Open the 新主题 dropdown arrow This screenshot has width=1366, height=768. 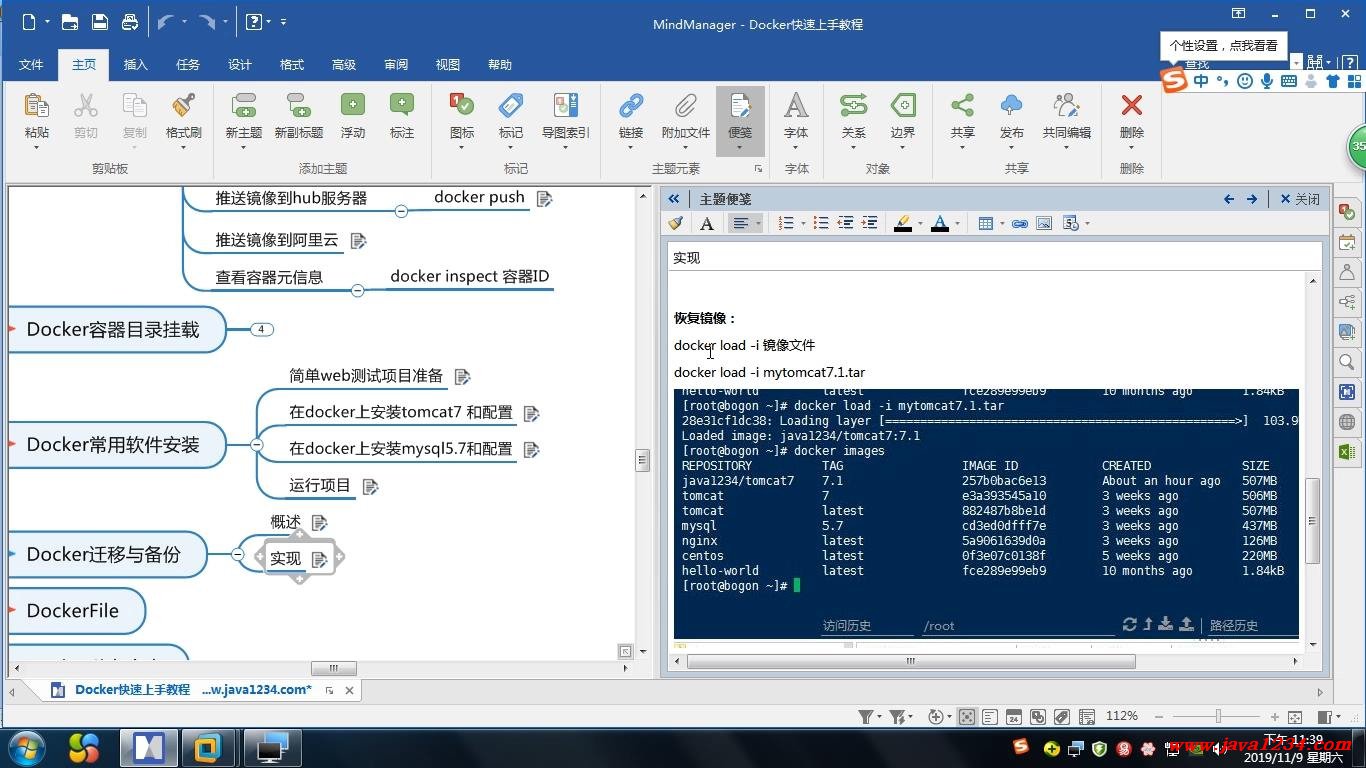(244, 147)
